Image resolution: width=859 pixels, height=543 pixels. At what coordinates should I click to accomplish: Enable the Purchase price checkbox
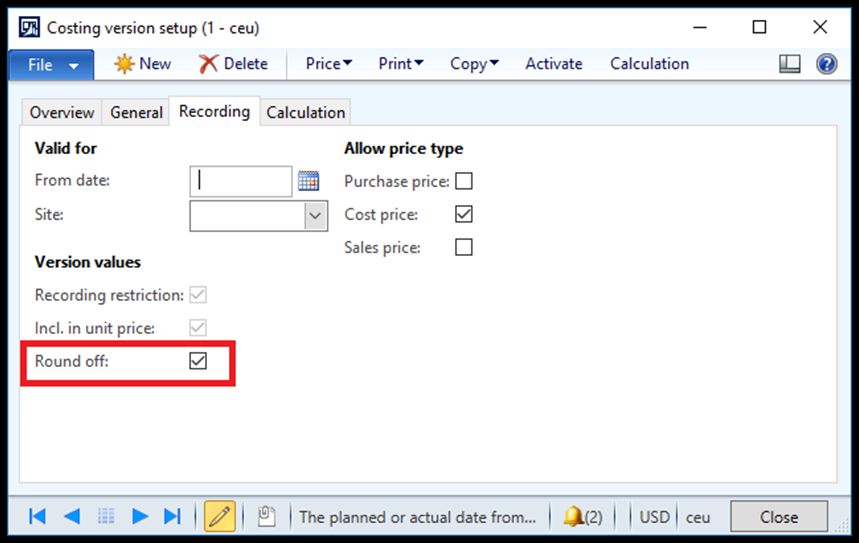pos(464,181)
